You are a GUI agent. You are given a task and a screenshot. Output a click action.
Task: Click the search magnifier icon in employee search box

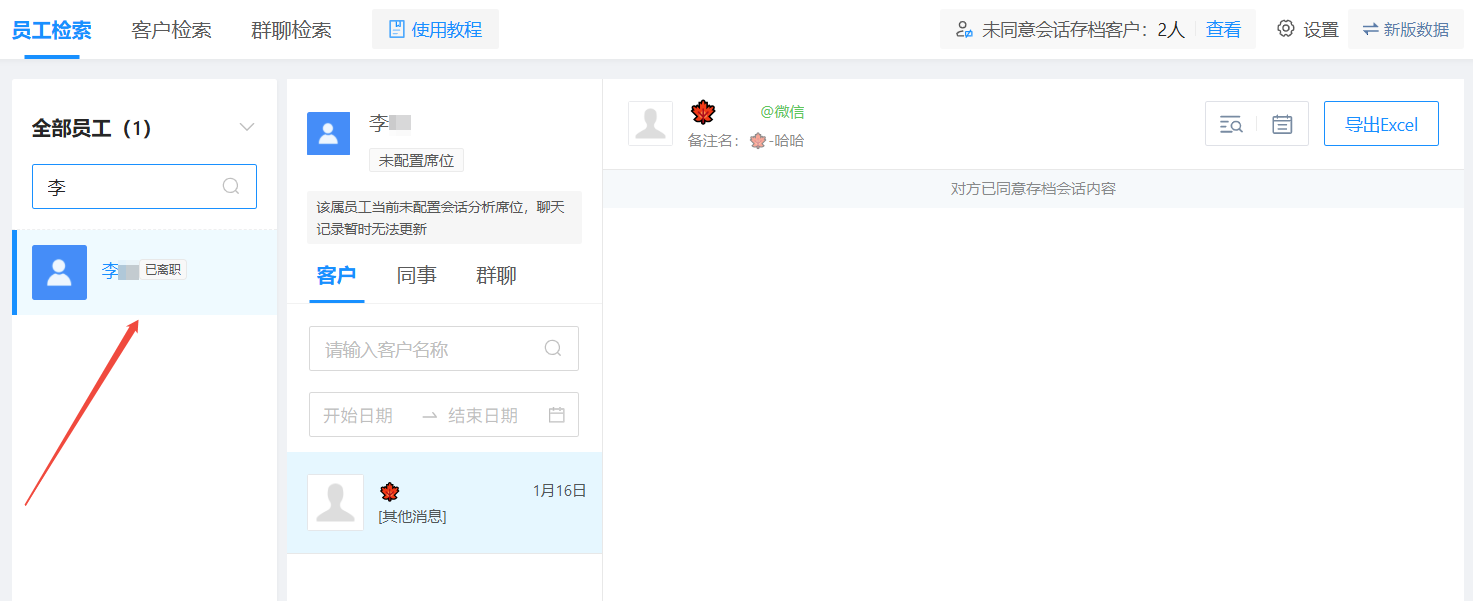[231, 186]
